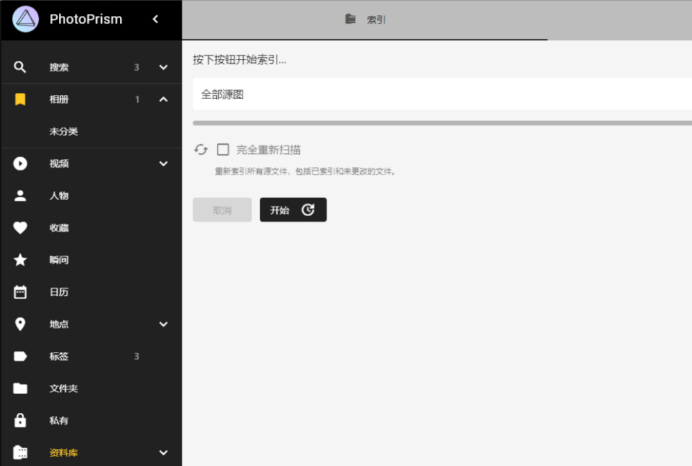Click the moments star icon

click(20, 260)
